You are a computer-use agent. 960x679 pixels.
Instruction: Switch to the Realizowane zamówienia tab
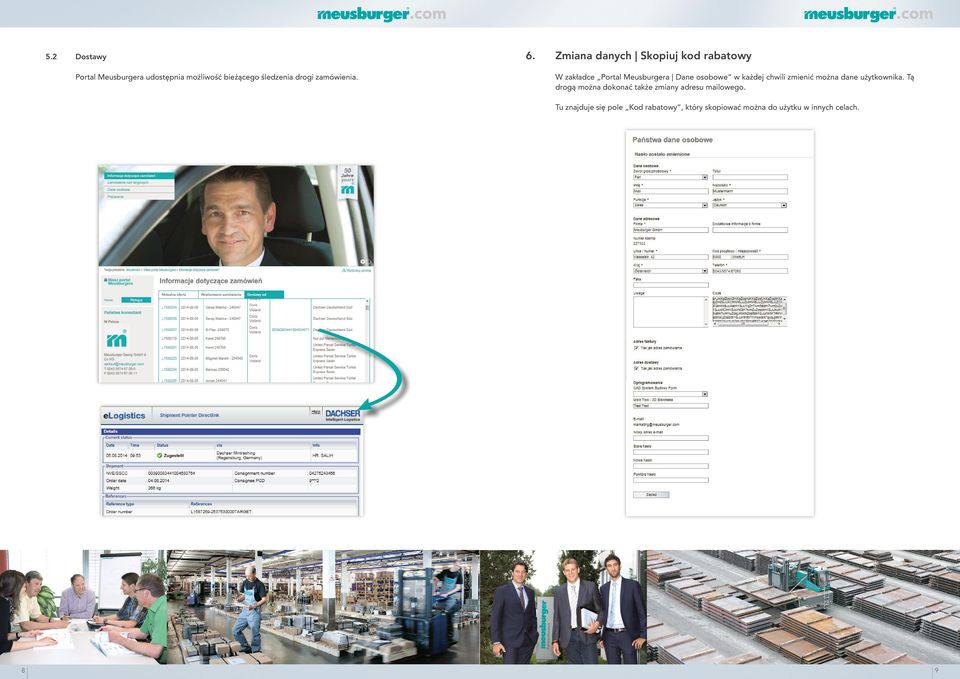coord(221,294)
